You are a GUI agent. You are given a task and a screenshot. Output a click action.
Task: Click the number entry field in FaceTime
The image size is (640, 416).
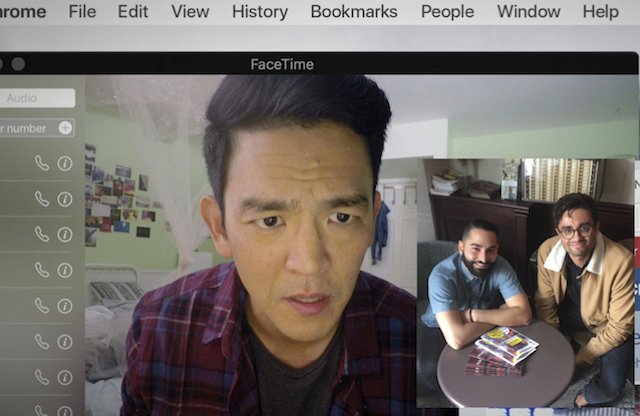[x=37, y=128]
